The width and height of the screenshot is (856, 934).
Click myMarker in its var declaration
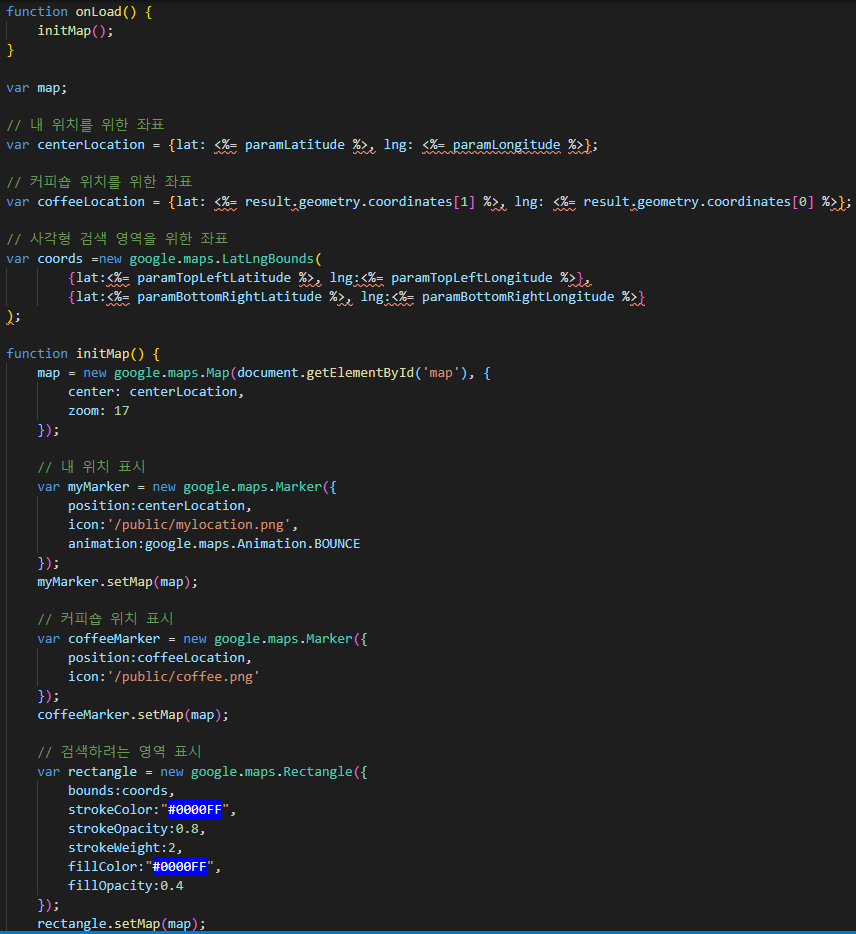[x=98, y=487]
